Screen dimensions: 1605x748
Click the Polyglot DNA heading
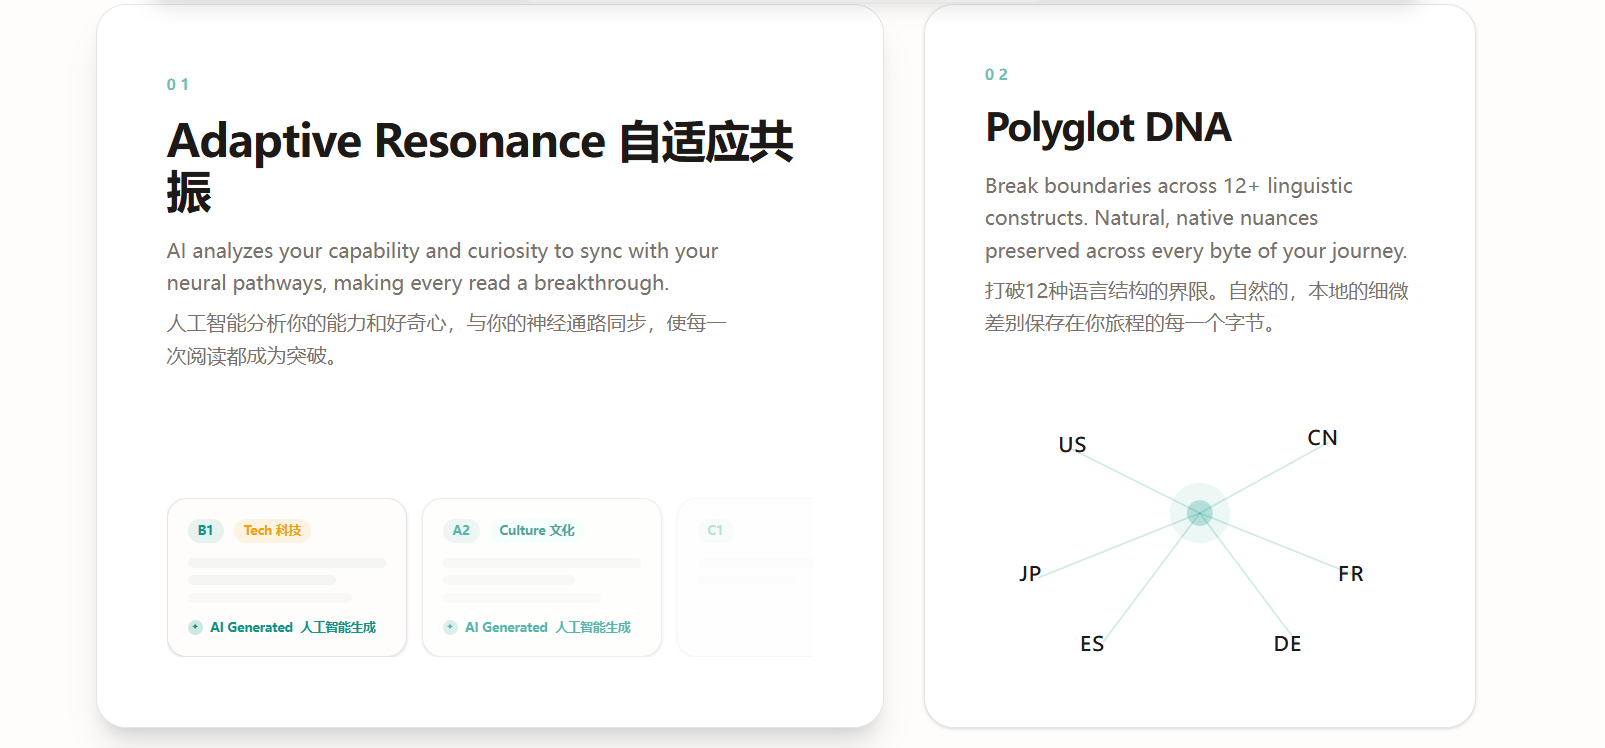coord(1108,128)
